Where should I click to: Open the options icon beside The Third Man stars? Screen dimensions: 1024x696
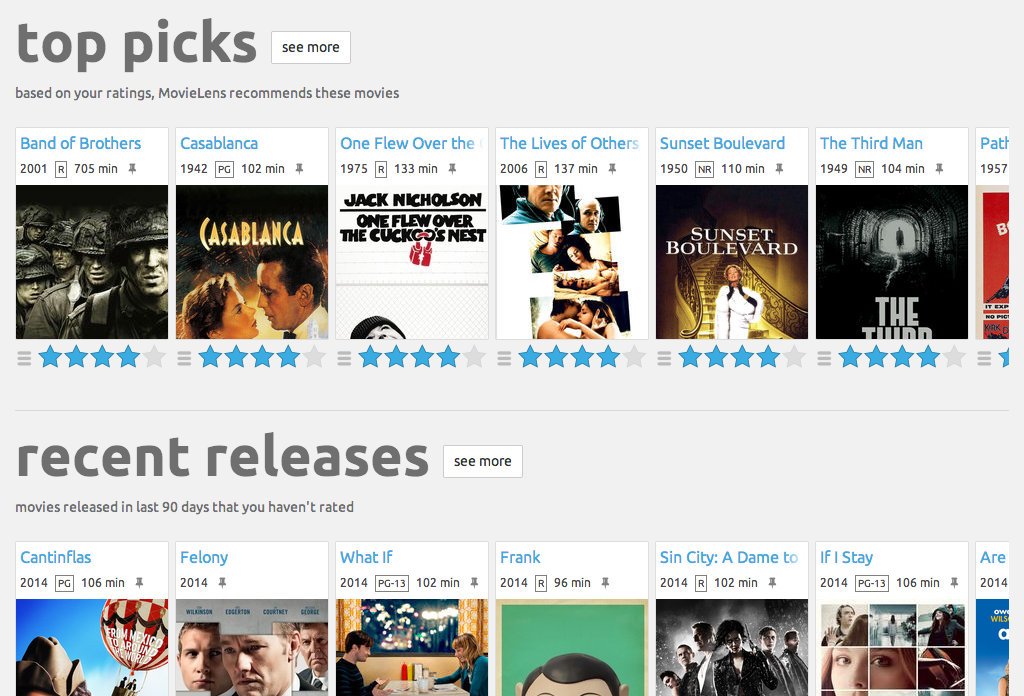pos(823,355)
